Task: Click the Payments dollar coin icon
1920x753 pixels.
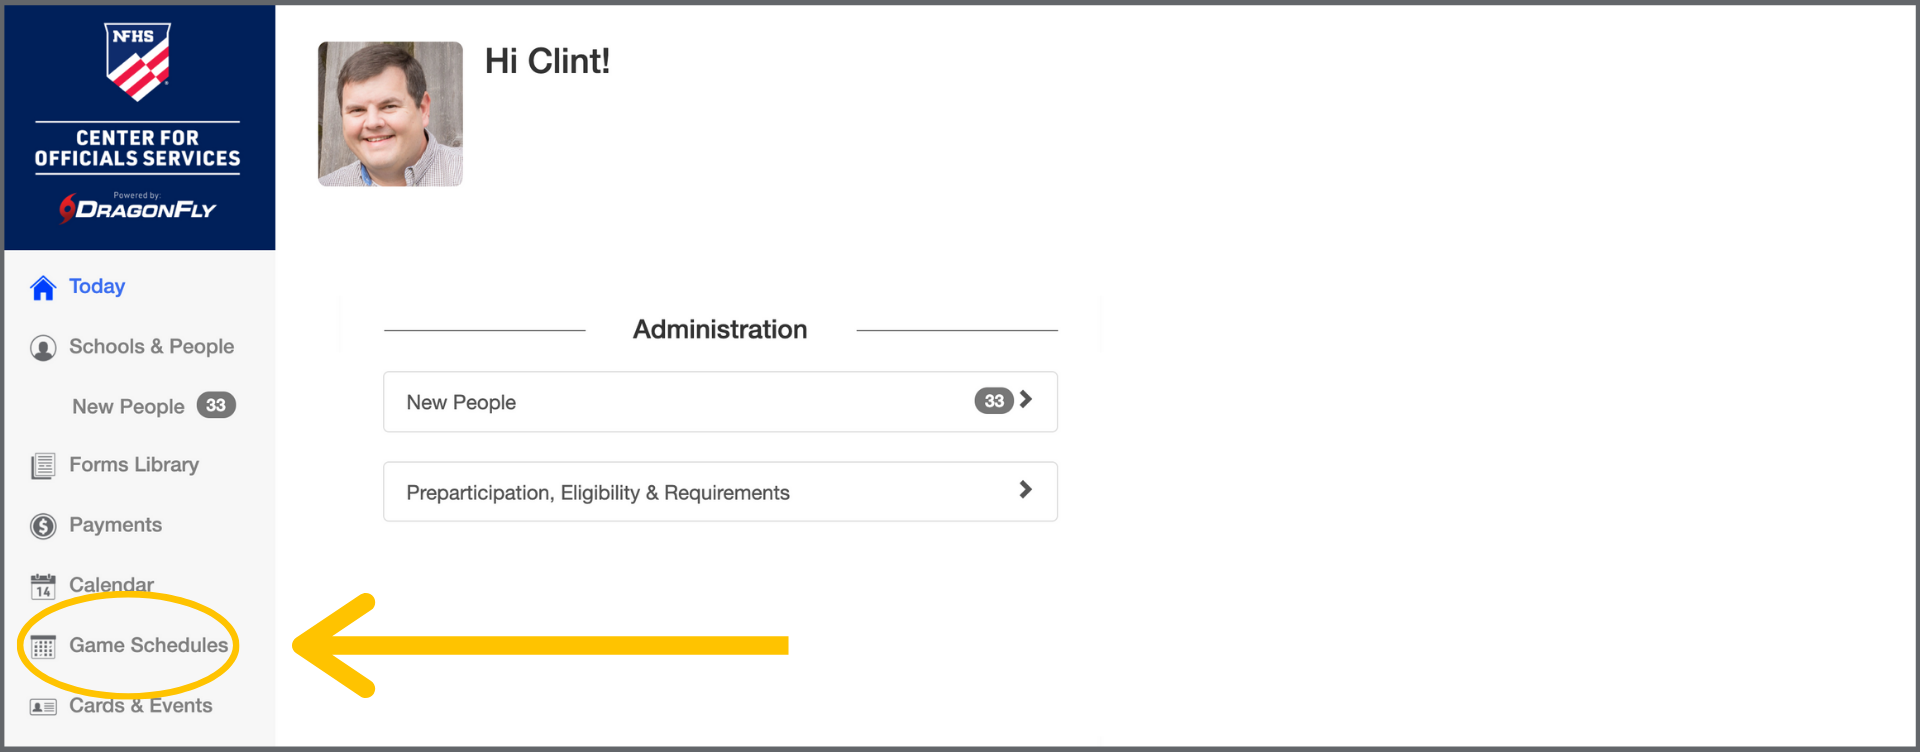Action: coord(43,526)
